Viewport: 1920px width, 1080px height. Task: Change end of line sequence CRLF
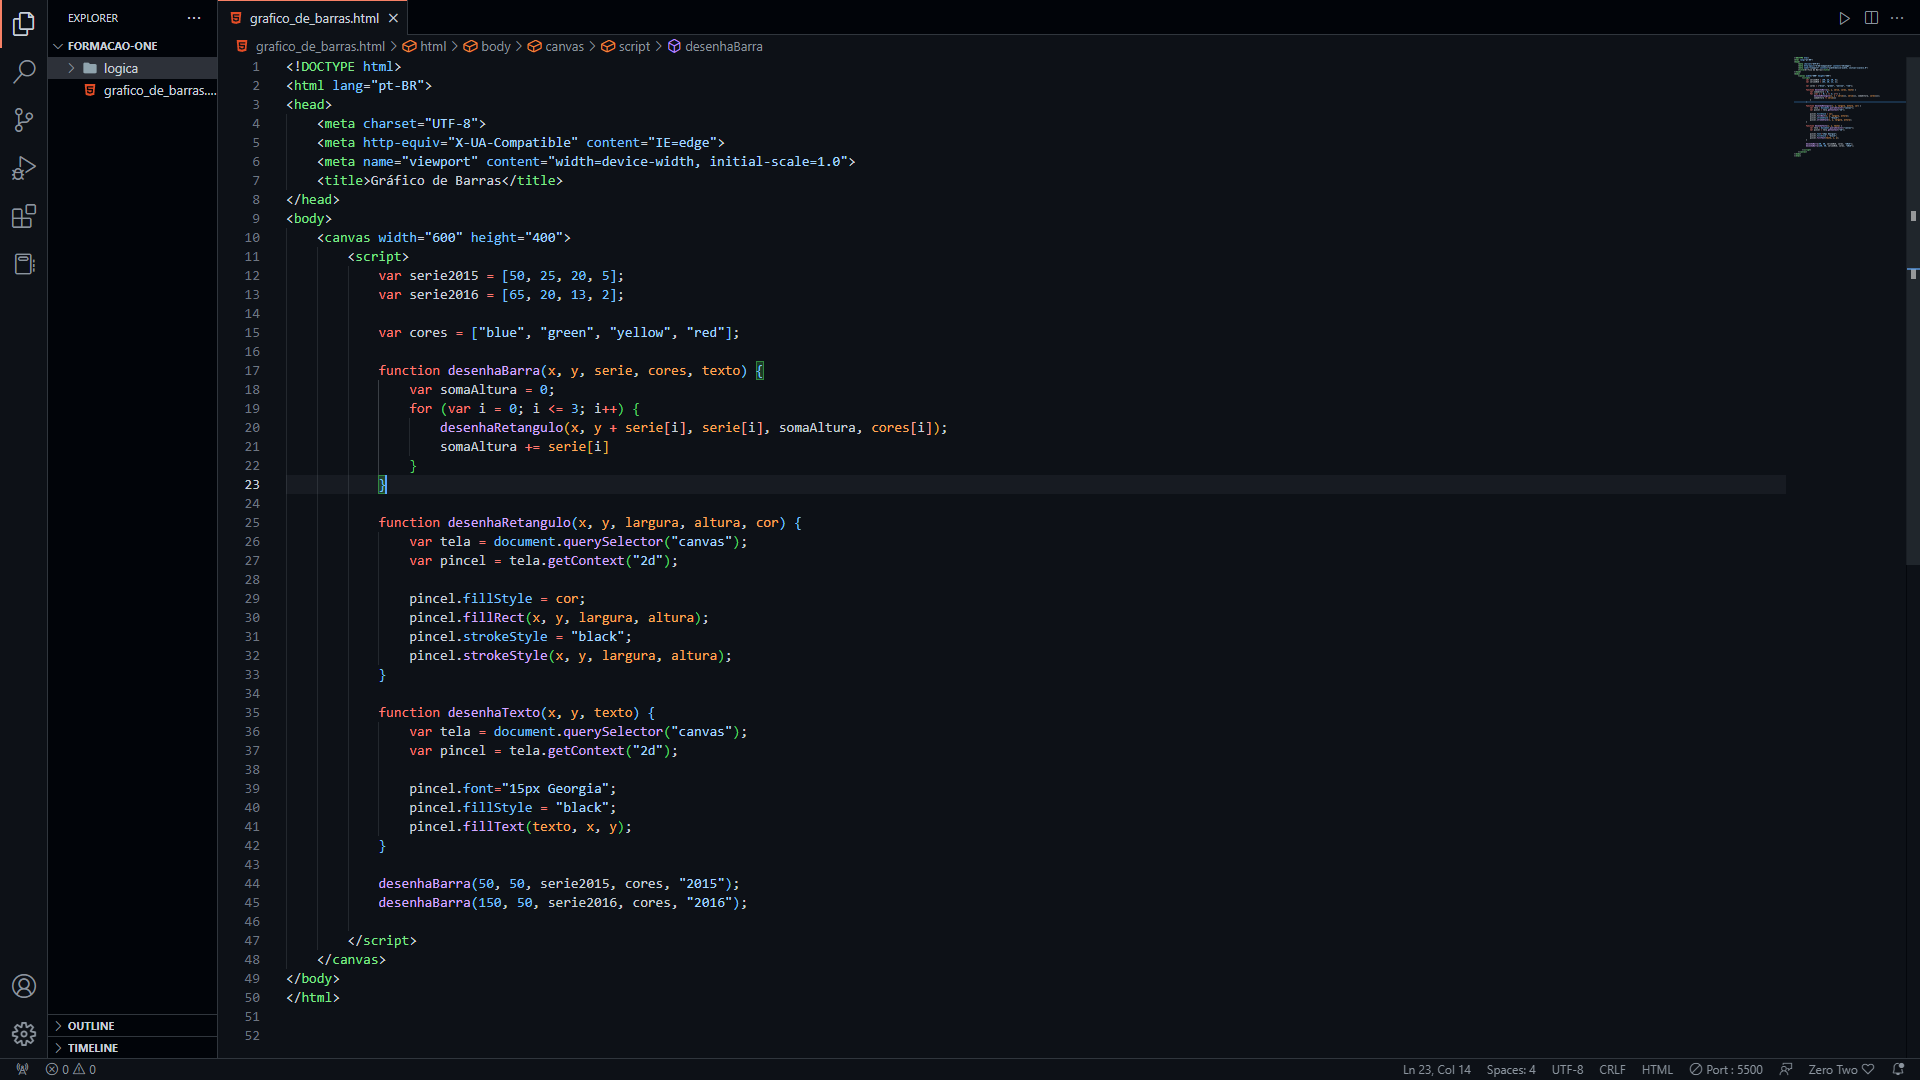[x=1612, y=1069]
